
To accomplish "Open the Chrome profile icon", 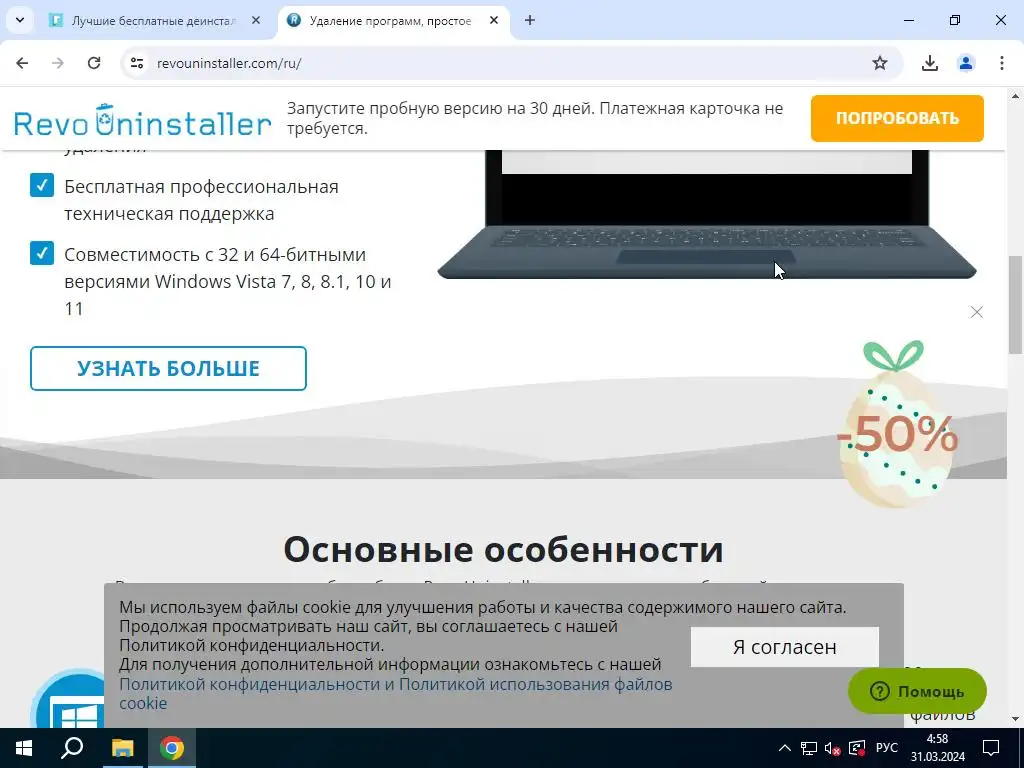I will tap(965, 63).
